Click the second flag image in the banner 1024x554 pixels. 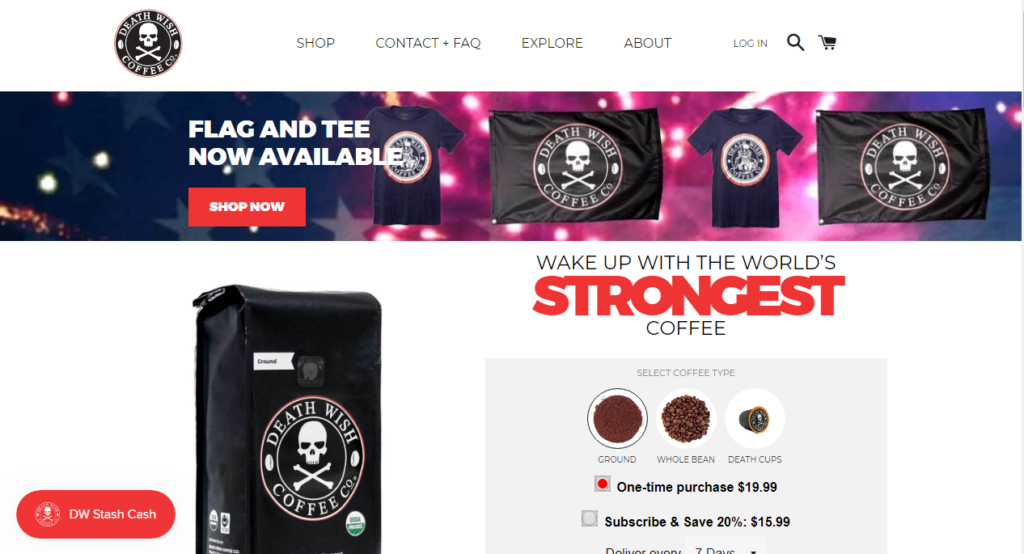pyautogui.click(x=904, y=166)
